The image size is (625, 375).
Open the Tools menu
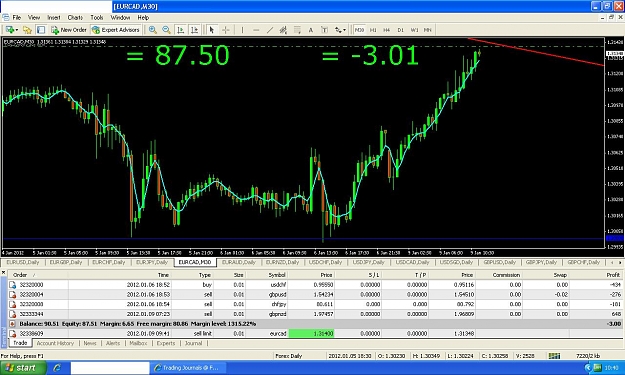coord(97,18)
